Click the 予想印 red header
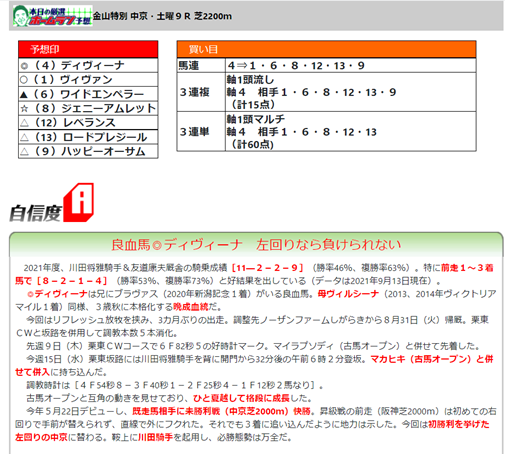Screen dimensions: 505x454 pos(88,49)
